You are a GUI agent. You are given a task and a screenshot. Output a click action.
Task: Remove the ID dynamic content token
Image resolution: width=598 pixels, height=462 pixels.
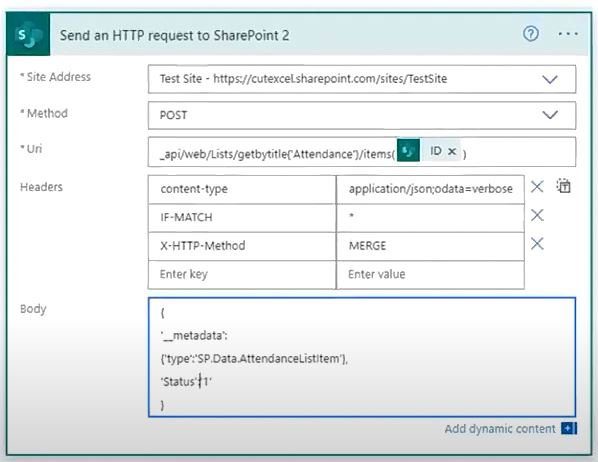pos(452,151)
